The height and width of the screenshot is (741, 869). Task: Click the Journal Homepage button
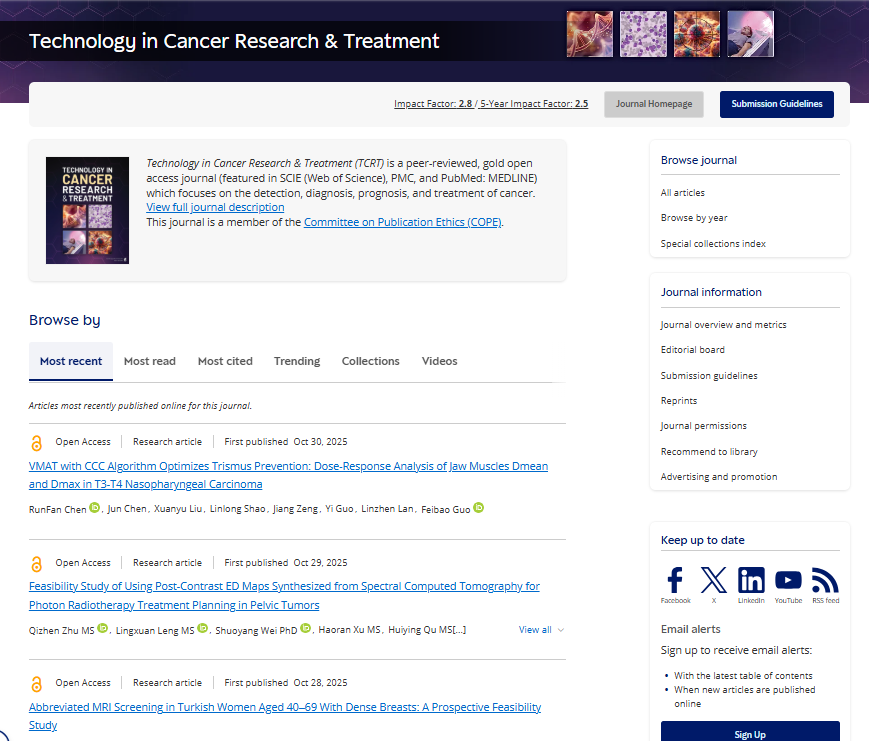coord(653,104)
